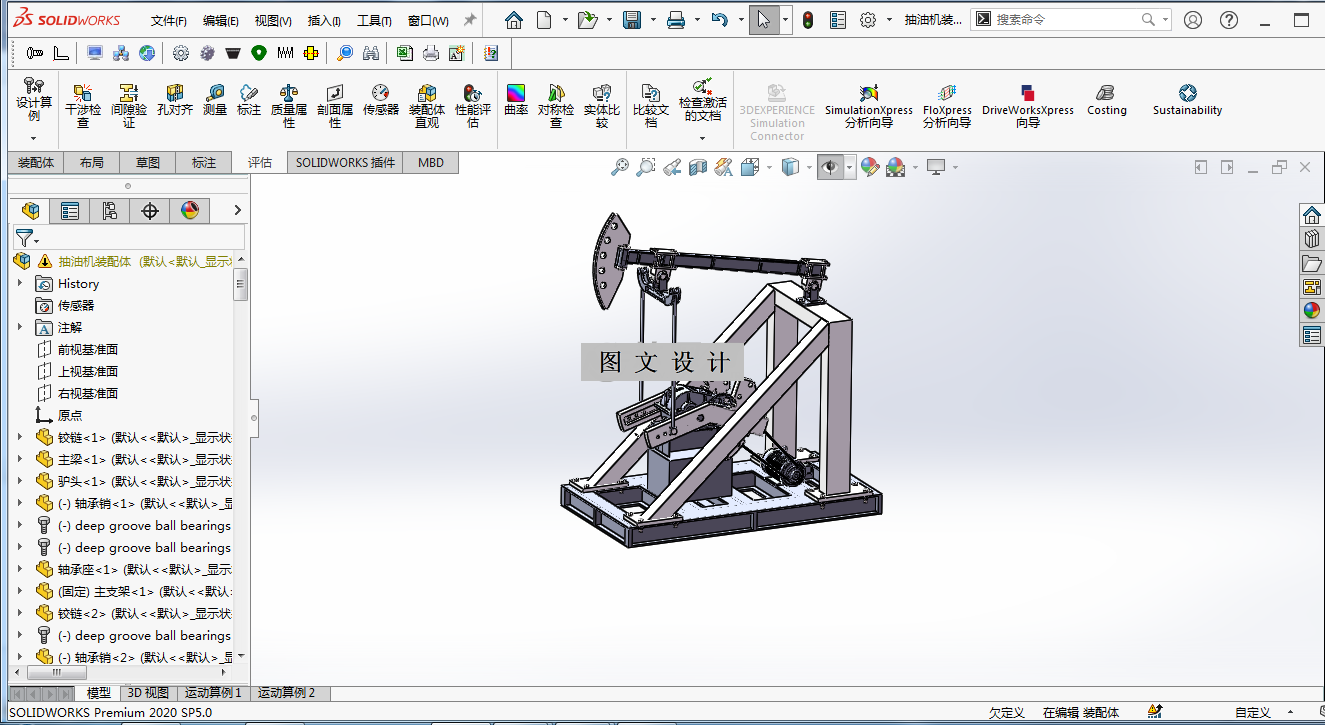Open the 实体比较 compare bodies tool

point(602,105)
